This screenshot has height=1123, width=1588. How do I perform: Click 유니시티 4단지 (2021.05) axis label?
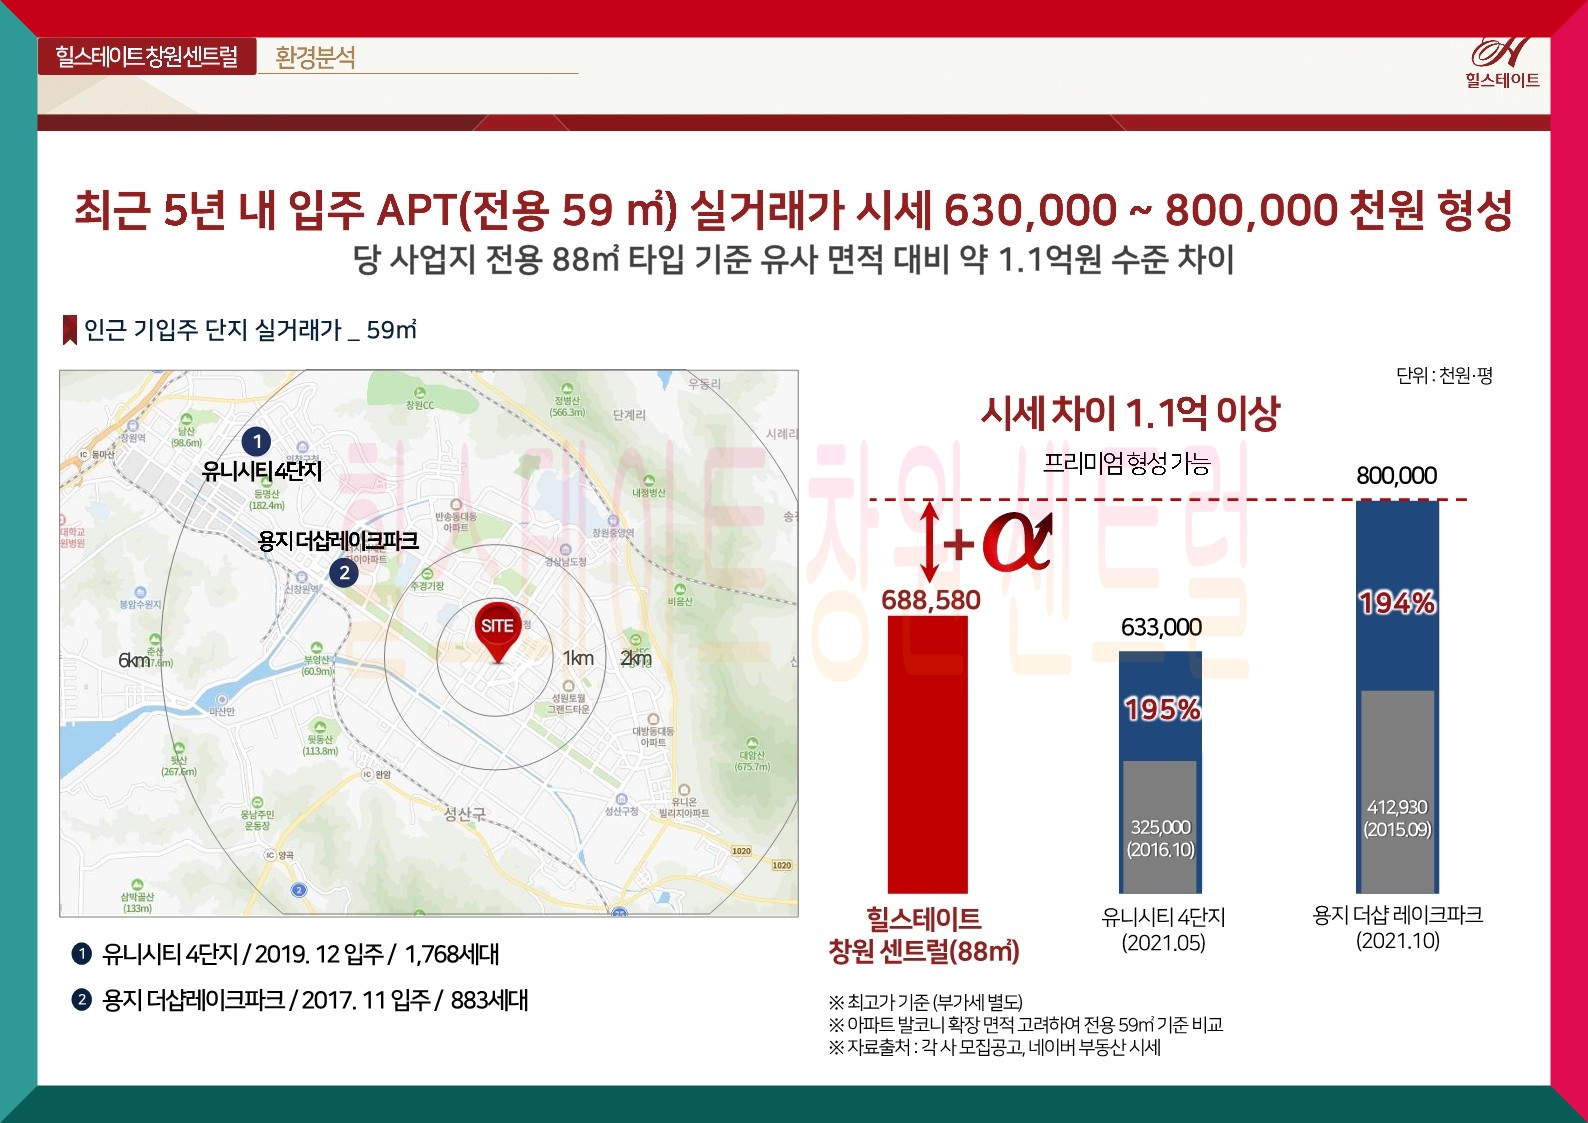point(1163,930)
